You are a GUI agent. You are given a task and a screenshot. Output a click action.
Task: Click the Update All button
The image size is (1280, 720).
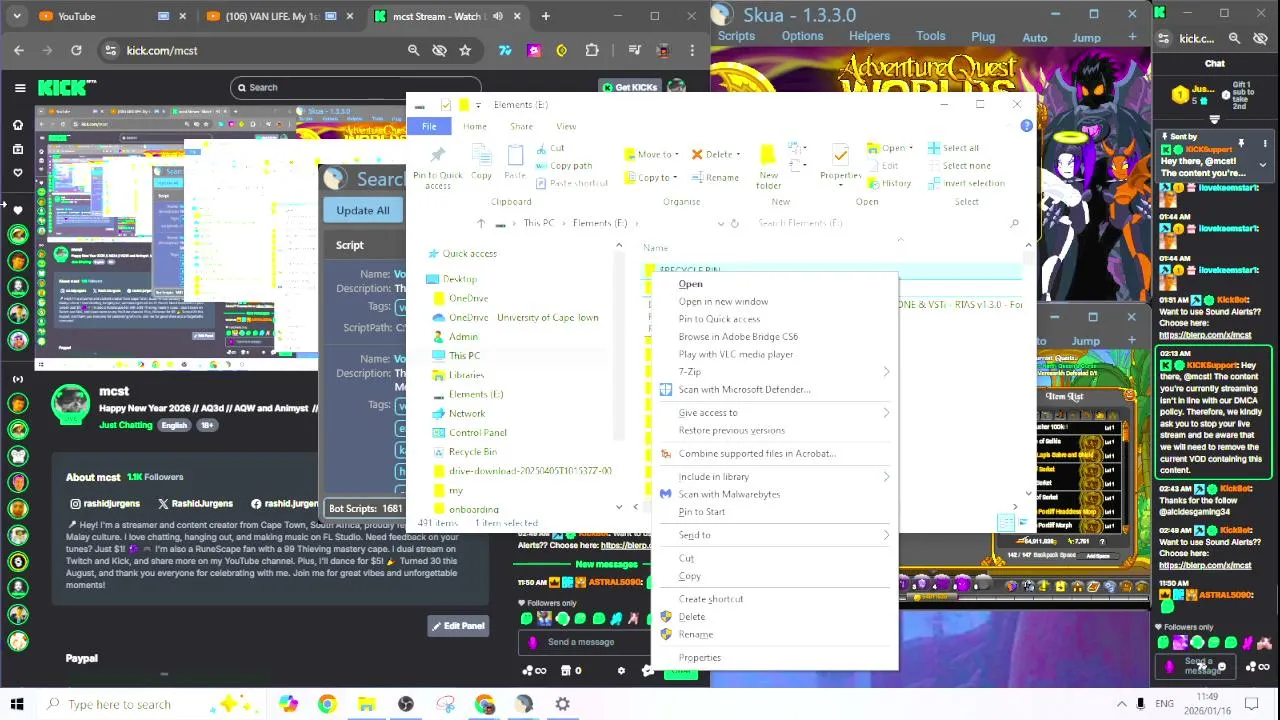click(x=363, y=210)
